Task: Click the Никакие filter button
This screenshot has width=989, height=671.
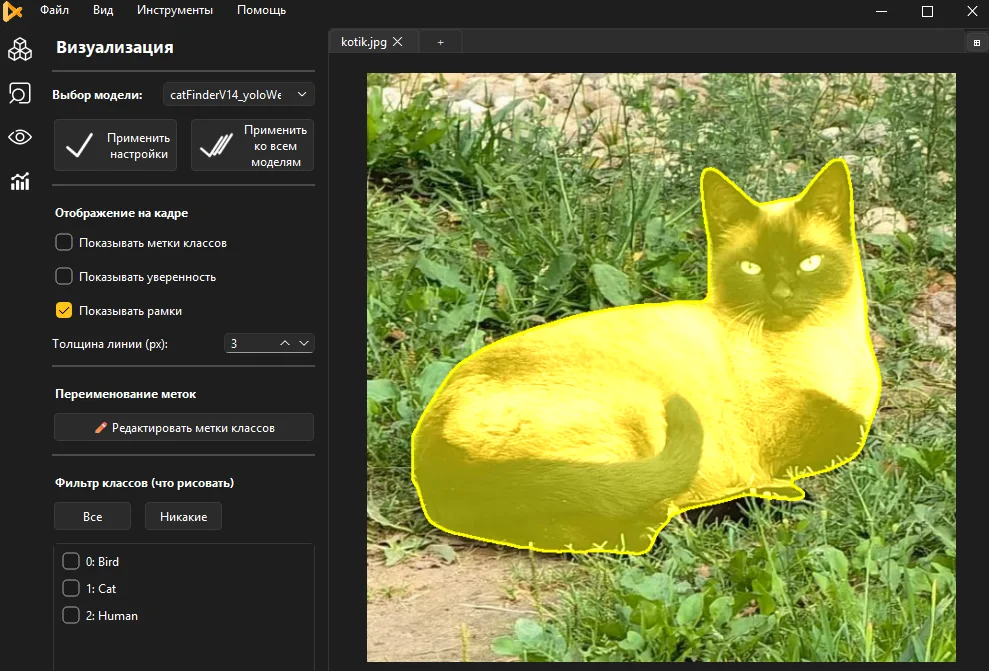Action: tap(184, 516)
